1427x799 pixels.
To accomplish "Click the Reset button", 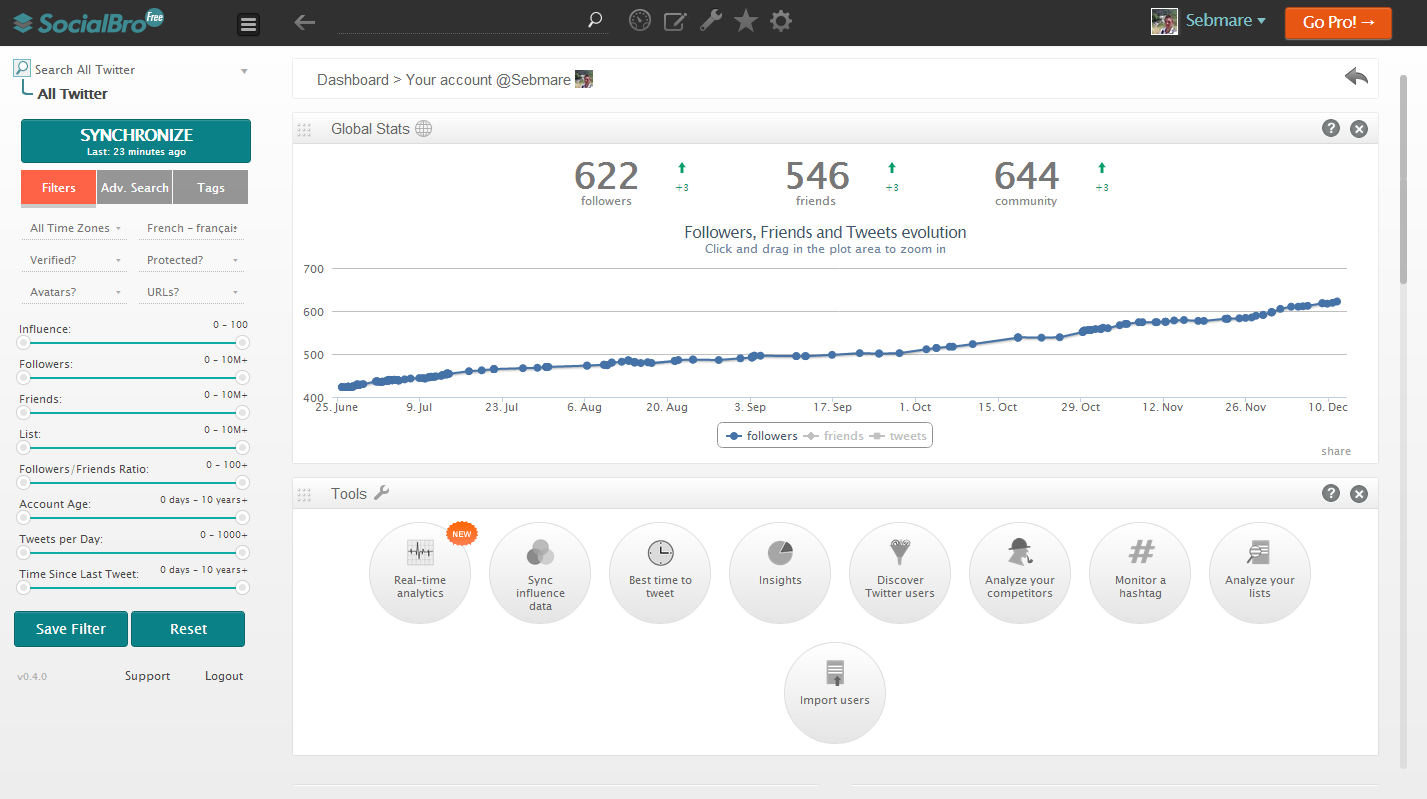I will [188, 629].
